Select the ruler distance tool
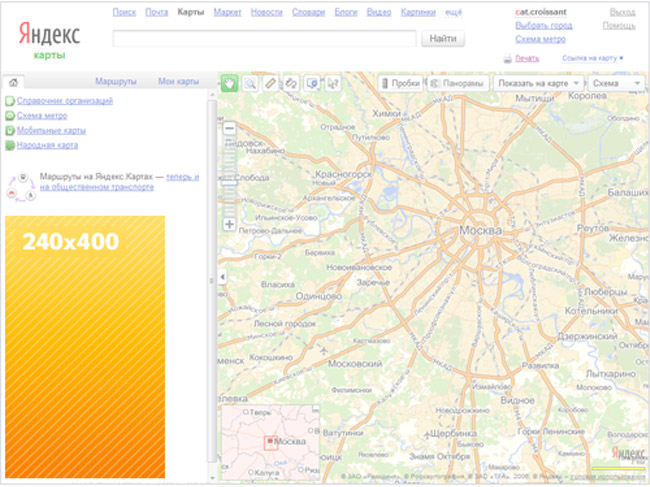Screen dimensions: 650x487 (x=270, y=83)
